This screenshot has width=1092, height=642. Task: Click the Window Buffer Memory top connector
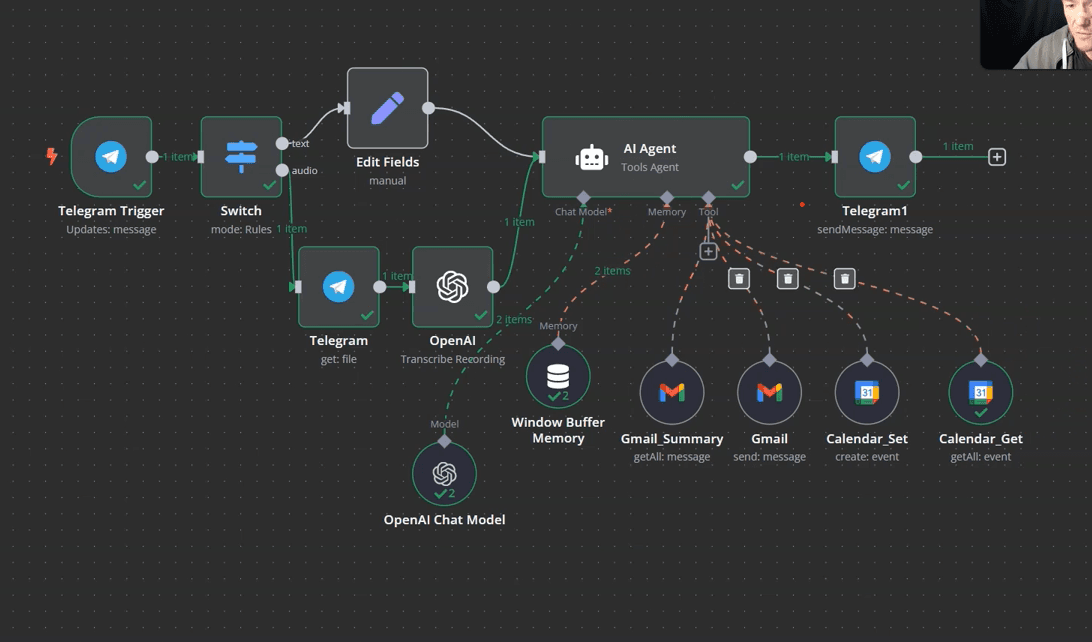(x=558, y=343)
